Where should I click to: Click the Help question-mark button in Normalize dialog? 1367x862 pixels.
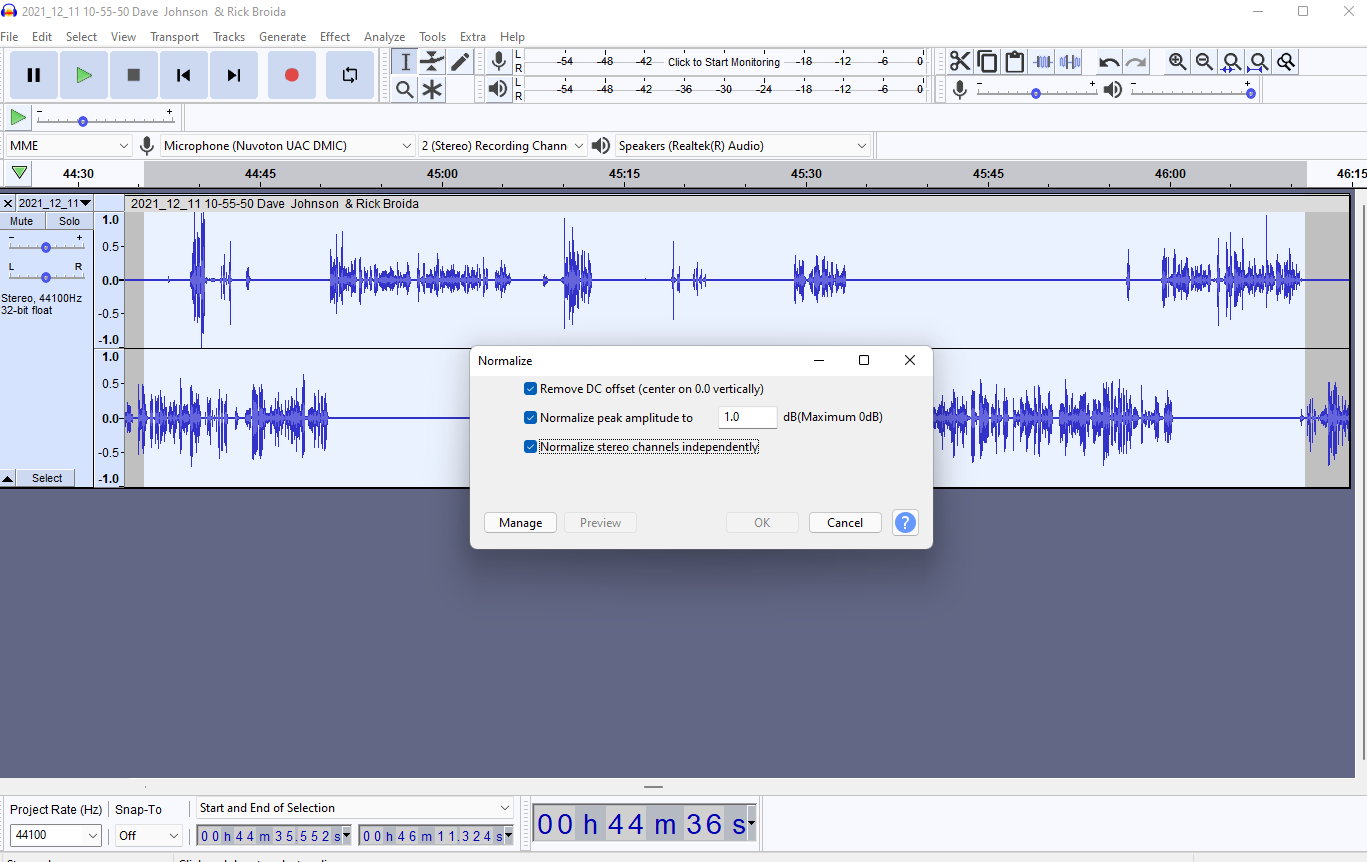point(905,522)
